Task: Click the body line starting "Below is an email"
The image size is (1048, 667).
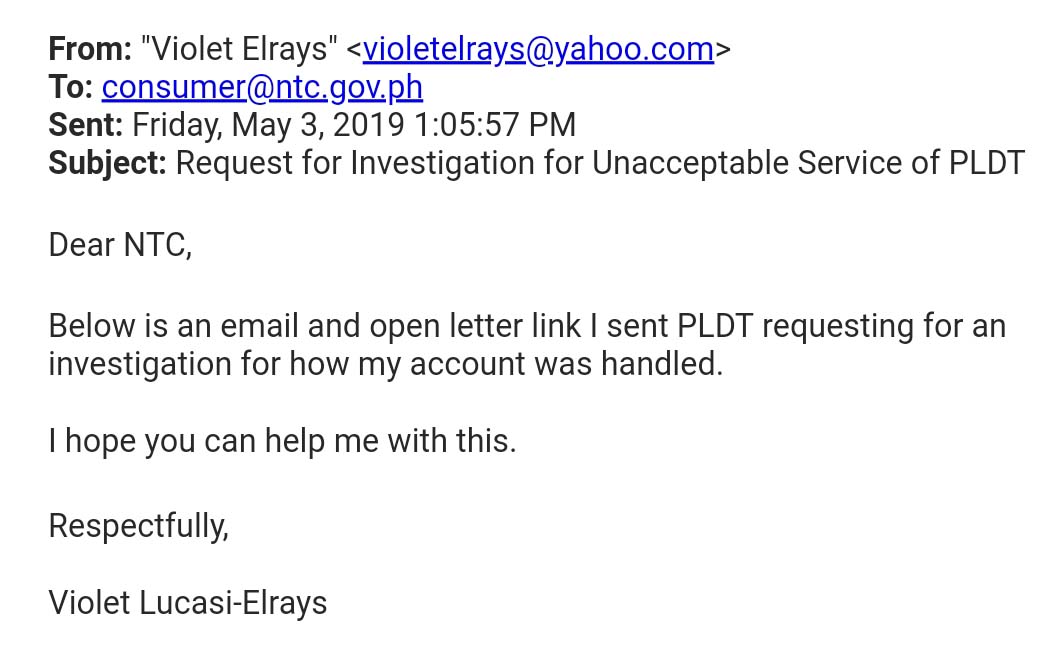Action: click(300, 326)
